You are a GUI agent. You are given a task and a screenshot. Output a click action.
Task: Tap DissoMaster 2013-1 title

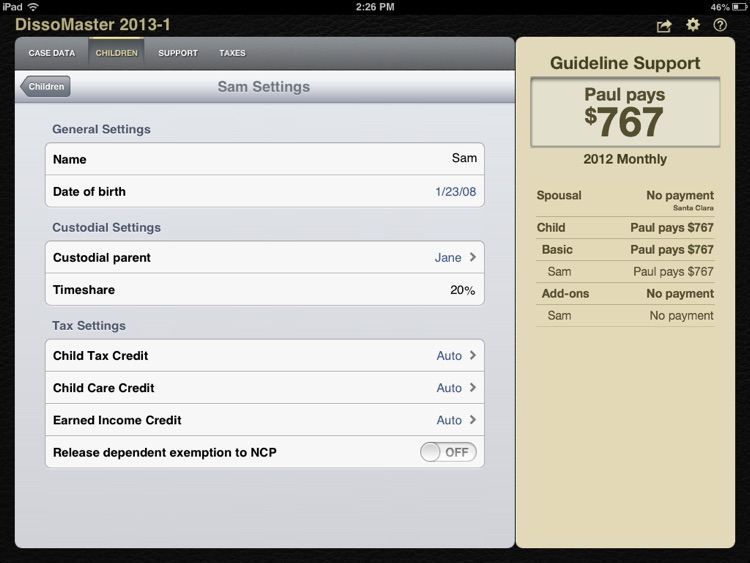[x=93, y=24]
